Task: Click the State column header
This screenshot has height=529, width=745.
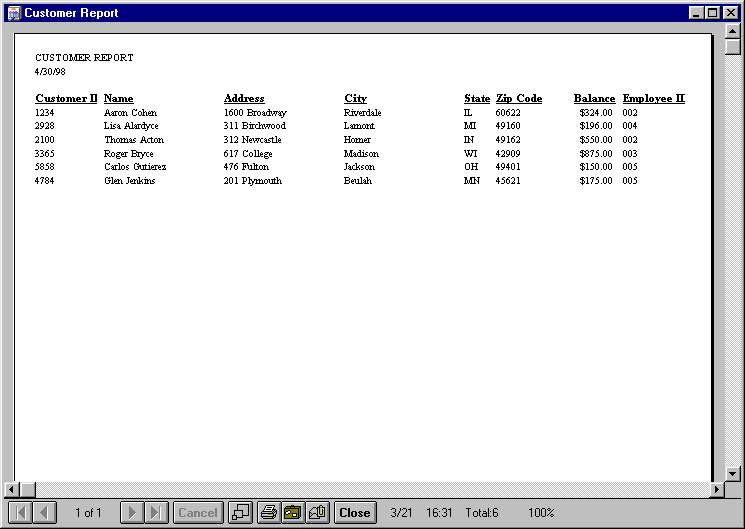Action: [477, 98]
